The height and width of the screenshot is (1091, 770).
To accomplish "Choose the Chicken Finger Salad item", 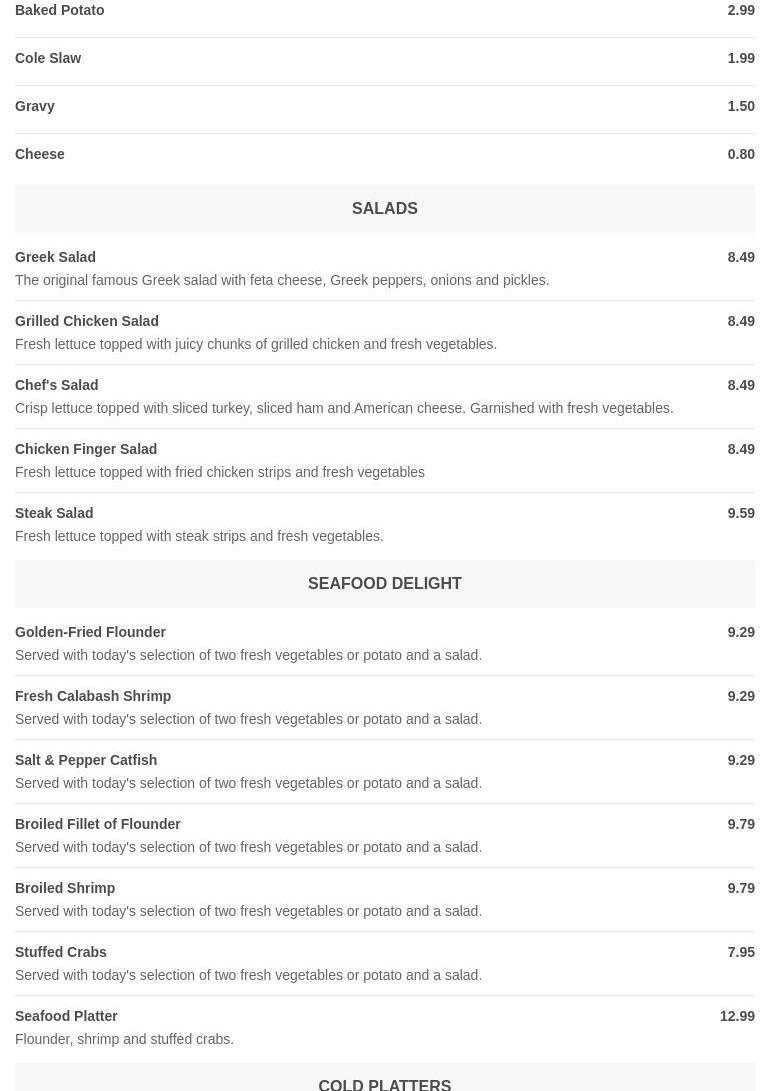I will (86, 449).
